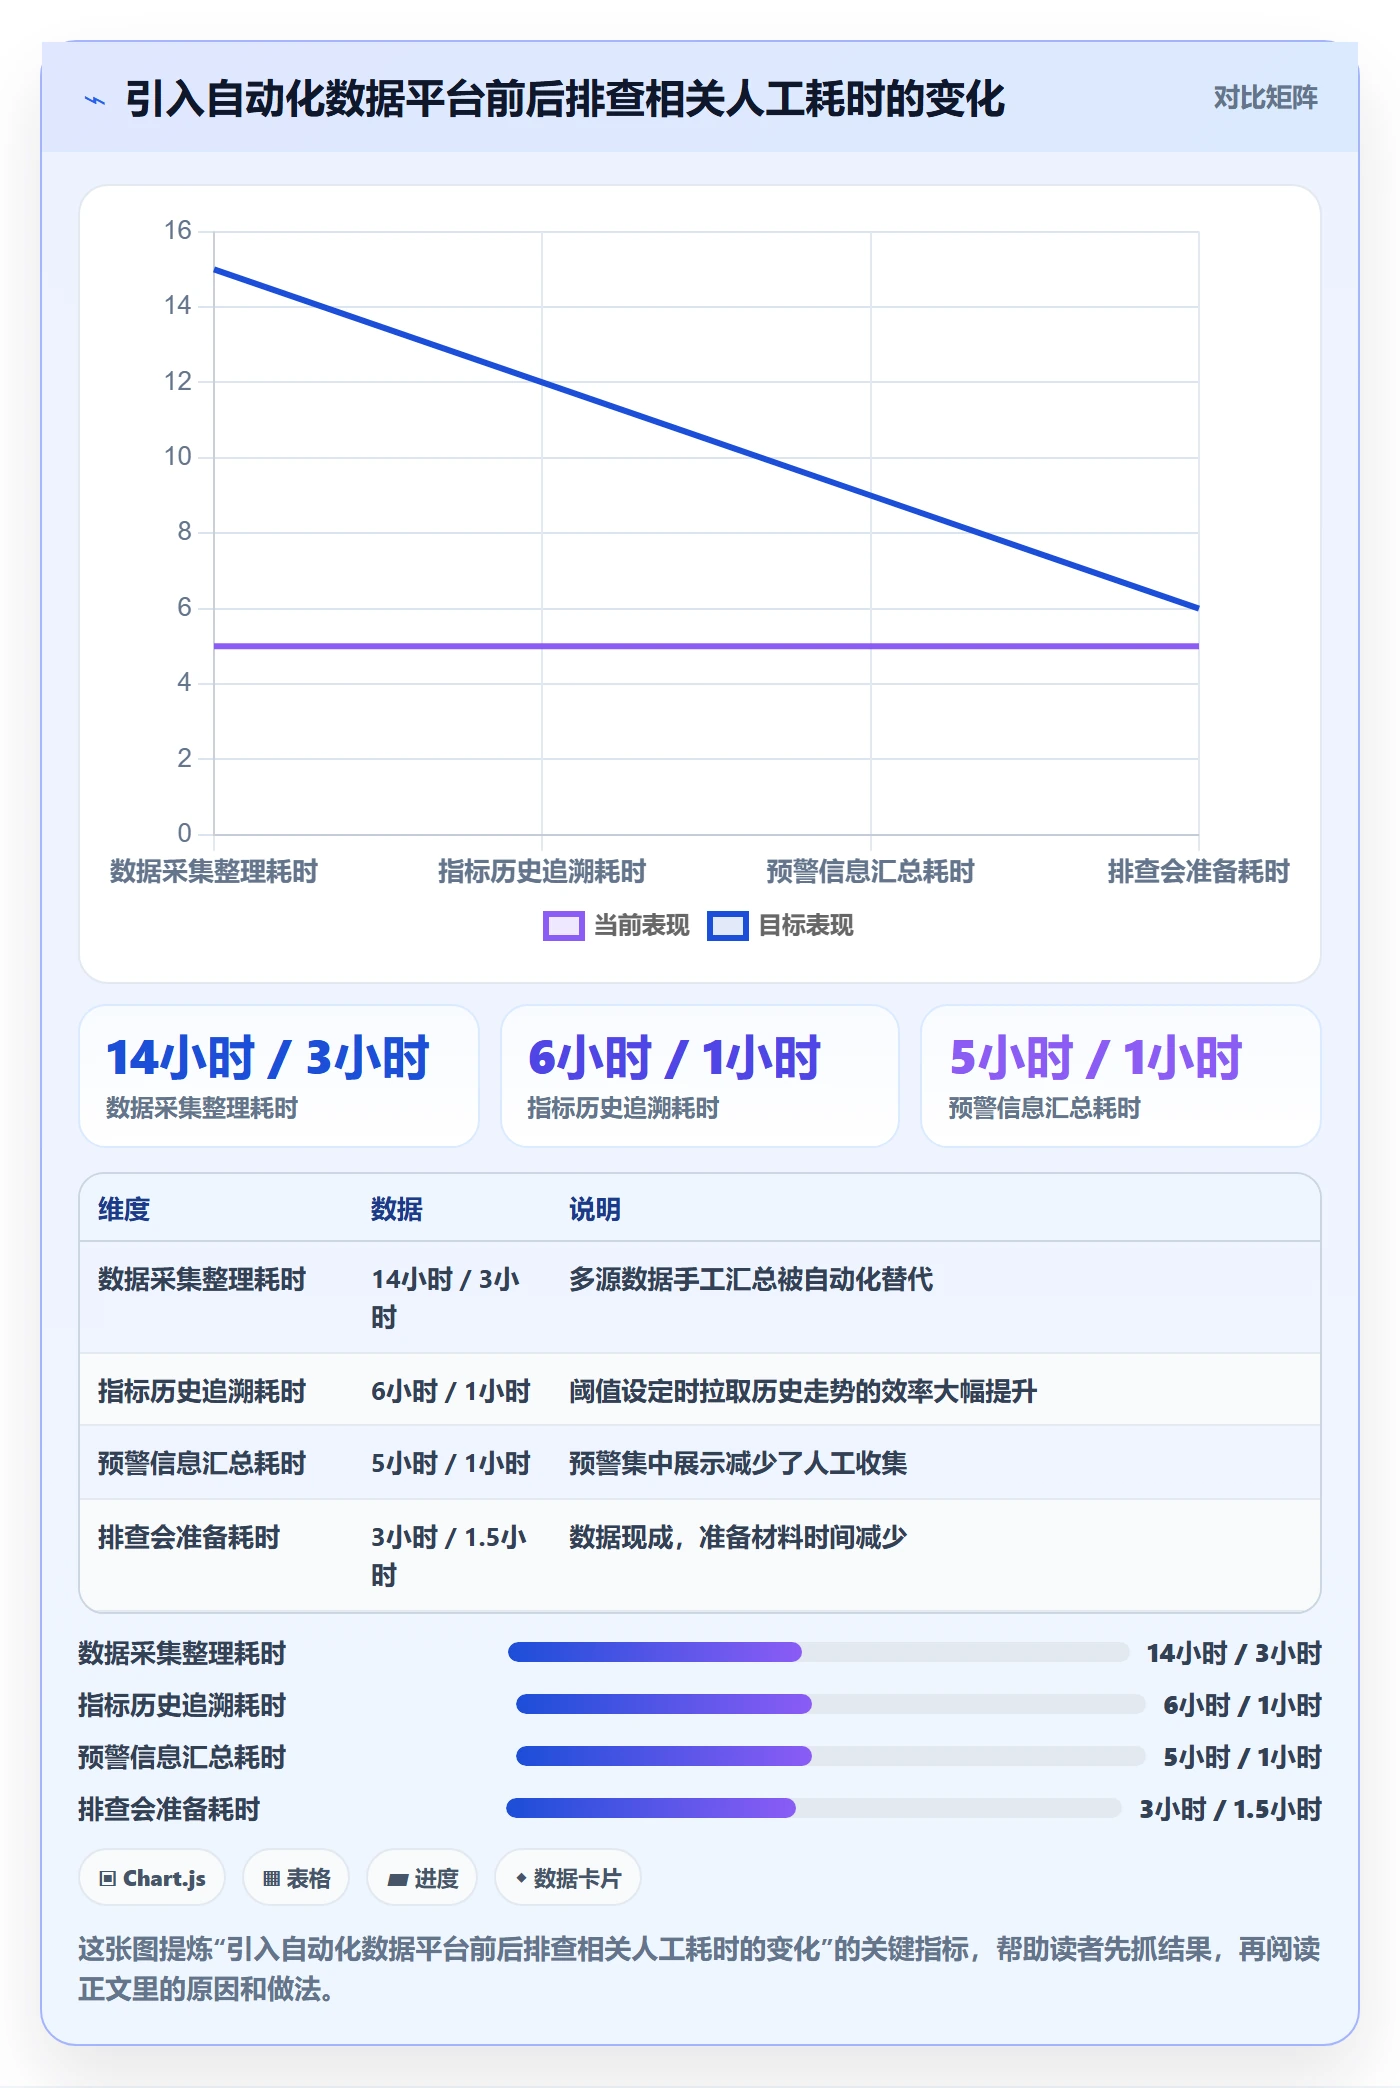Select the 预警信息汇总耗时 table row label
This screenshot has height=2088, width=1400.
(x=202, y=1463)
